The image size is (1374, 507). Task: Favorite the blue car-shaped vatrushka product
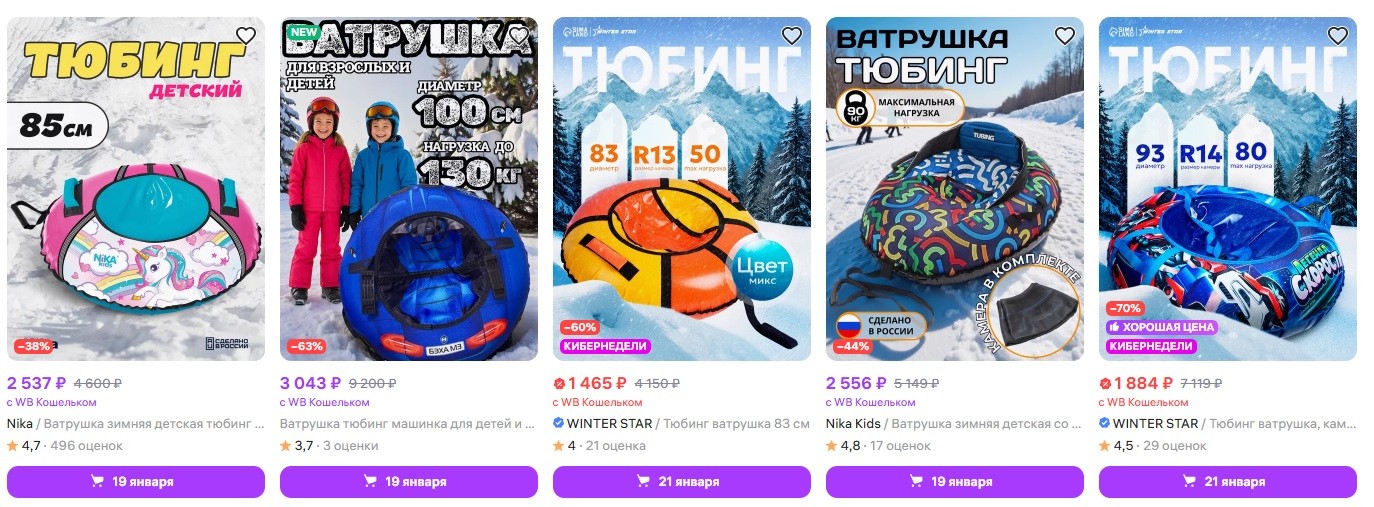tap(519, 36)
